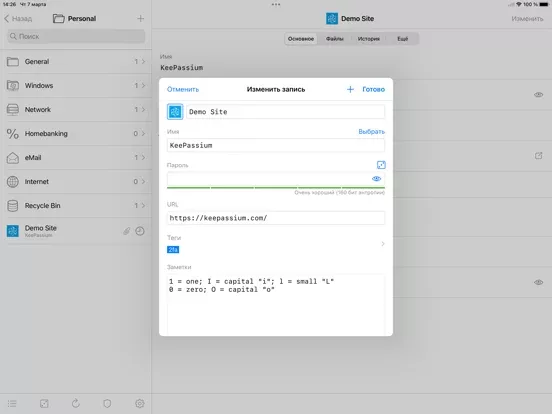The height and width of the screenshot is (414, 552).
Task: Tap Изменить in top right
Action: pos(527,19)
